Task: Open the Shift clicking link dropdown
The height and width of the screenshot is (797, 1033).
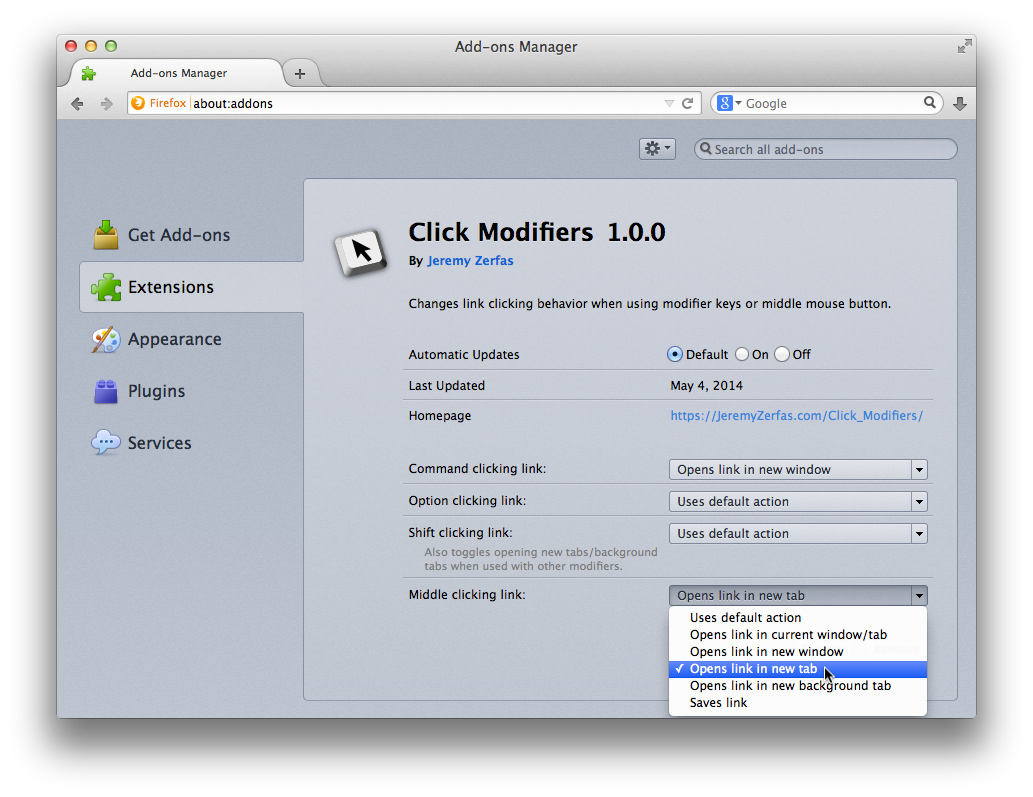Action: point(797,534)
